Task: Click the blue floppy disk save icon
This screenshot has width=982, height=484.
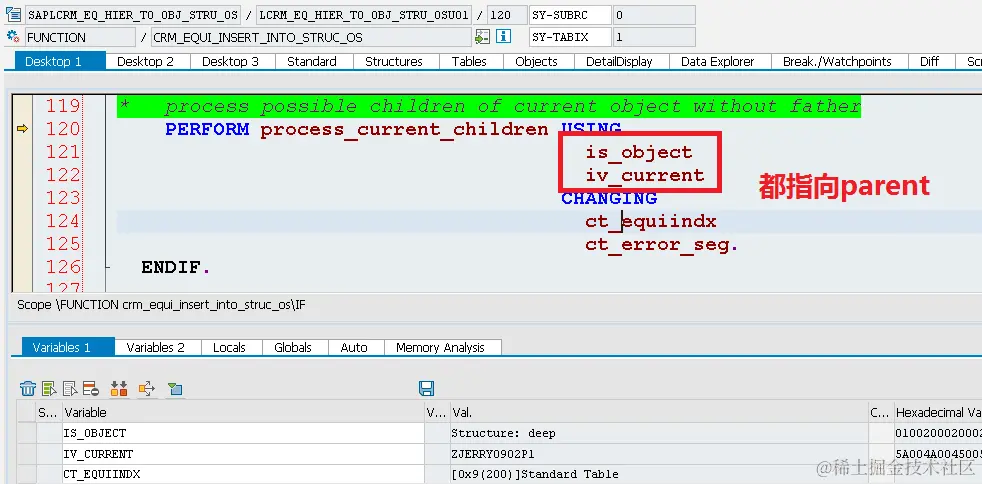Action: pyautogui.click(x=426, y=388)
